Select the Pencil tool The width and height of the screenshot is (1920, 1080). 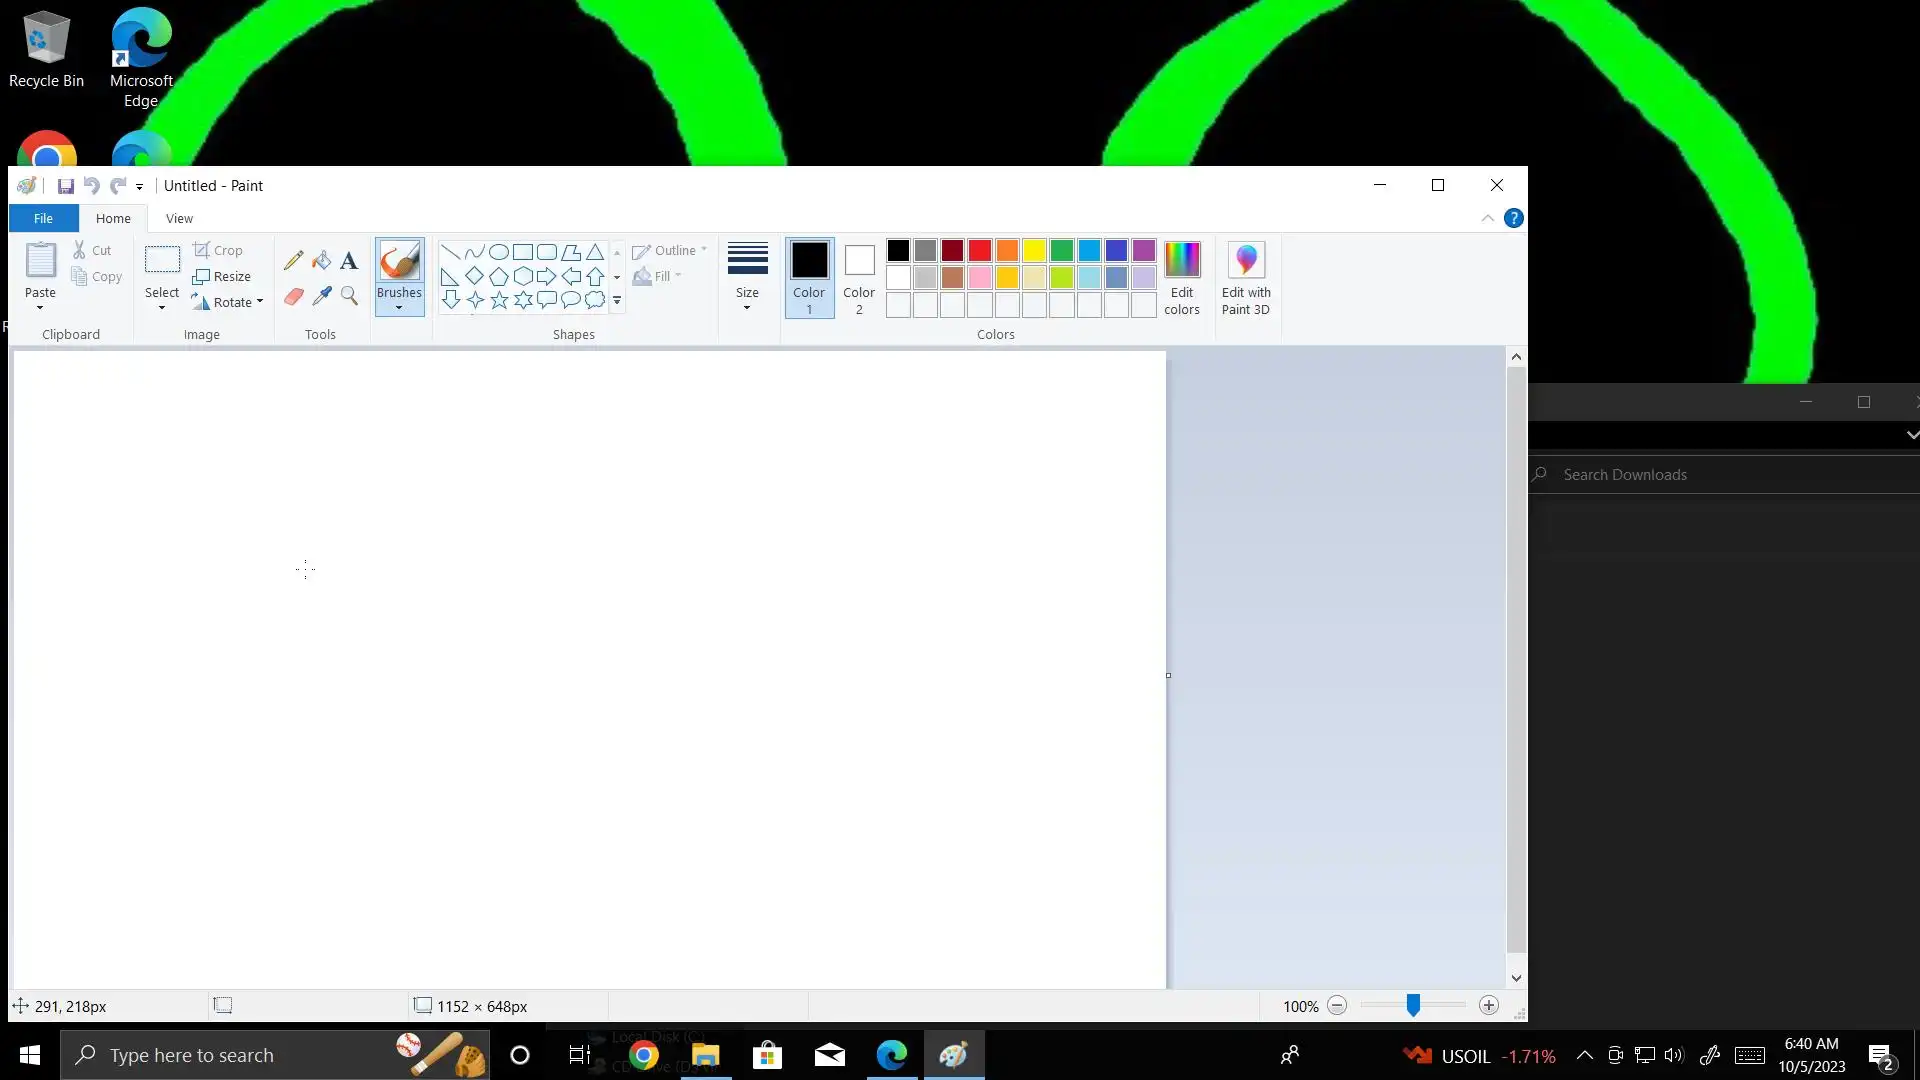click(293, 261)
